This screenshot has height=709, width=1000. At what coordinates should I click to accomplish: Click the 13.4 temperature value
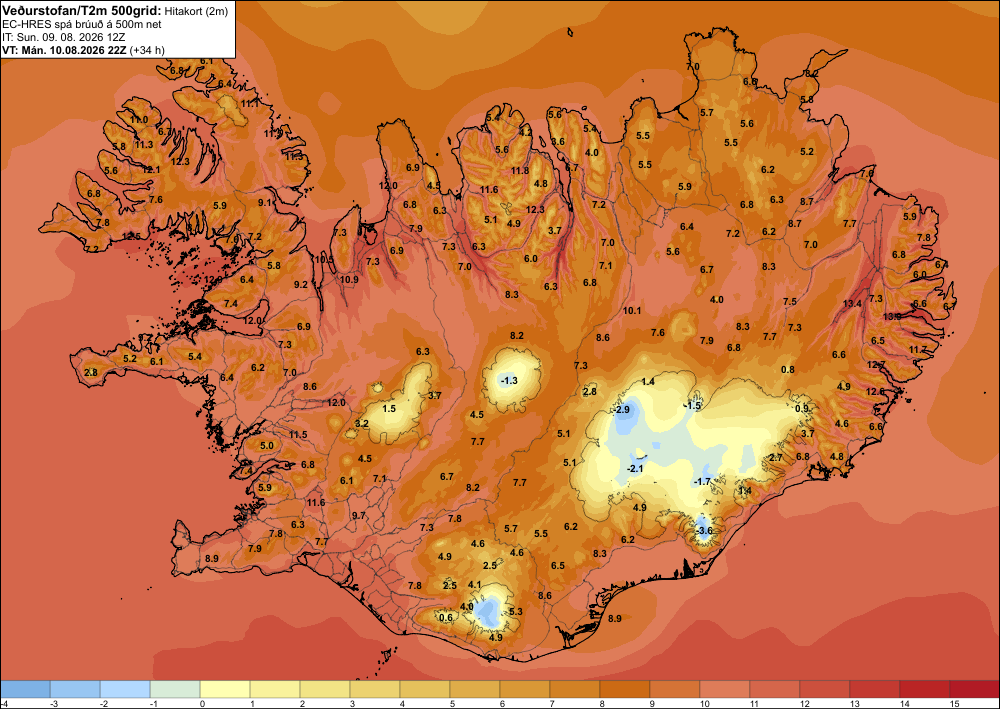click(852, 303)
